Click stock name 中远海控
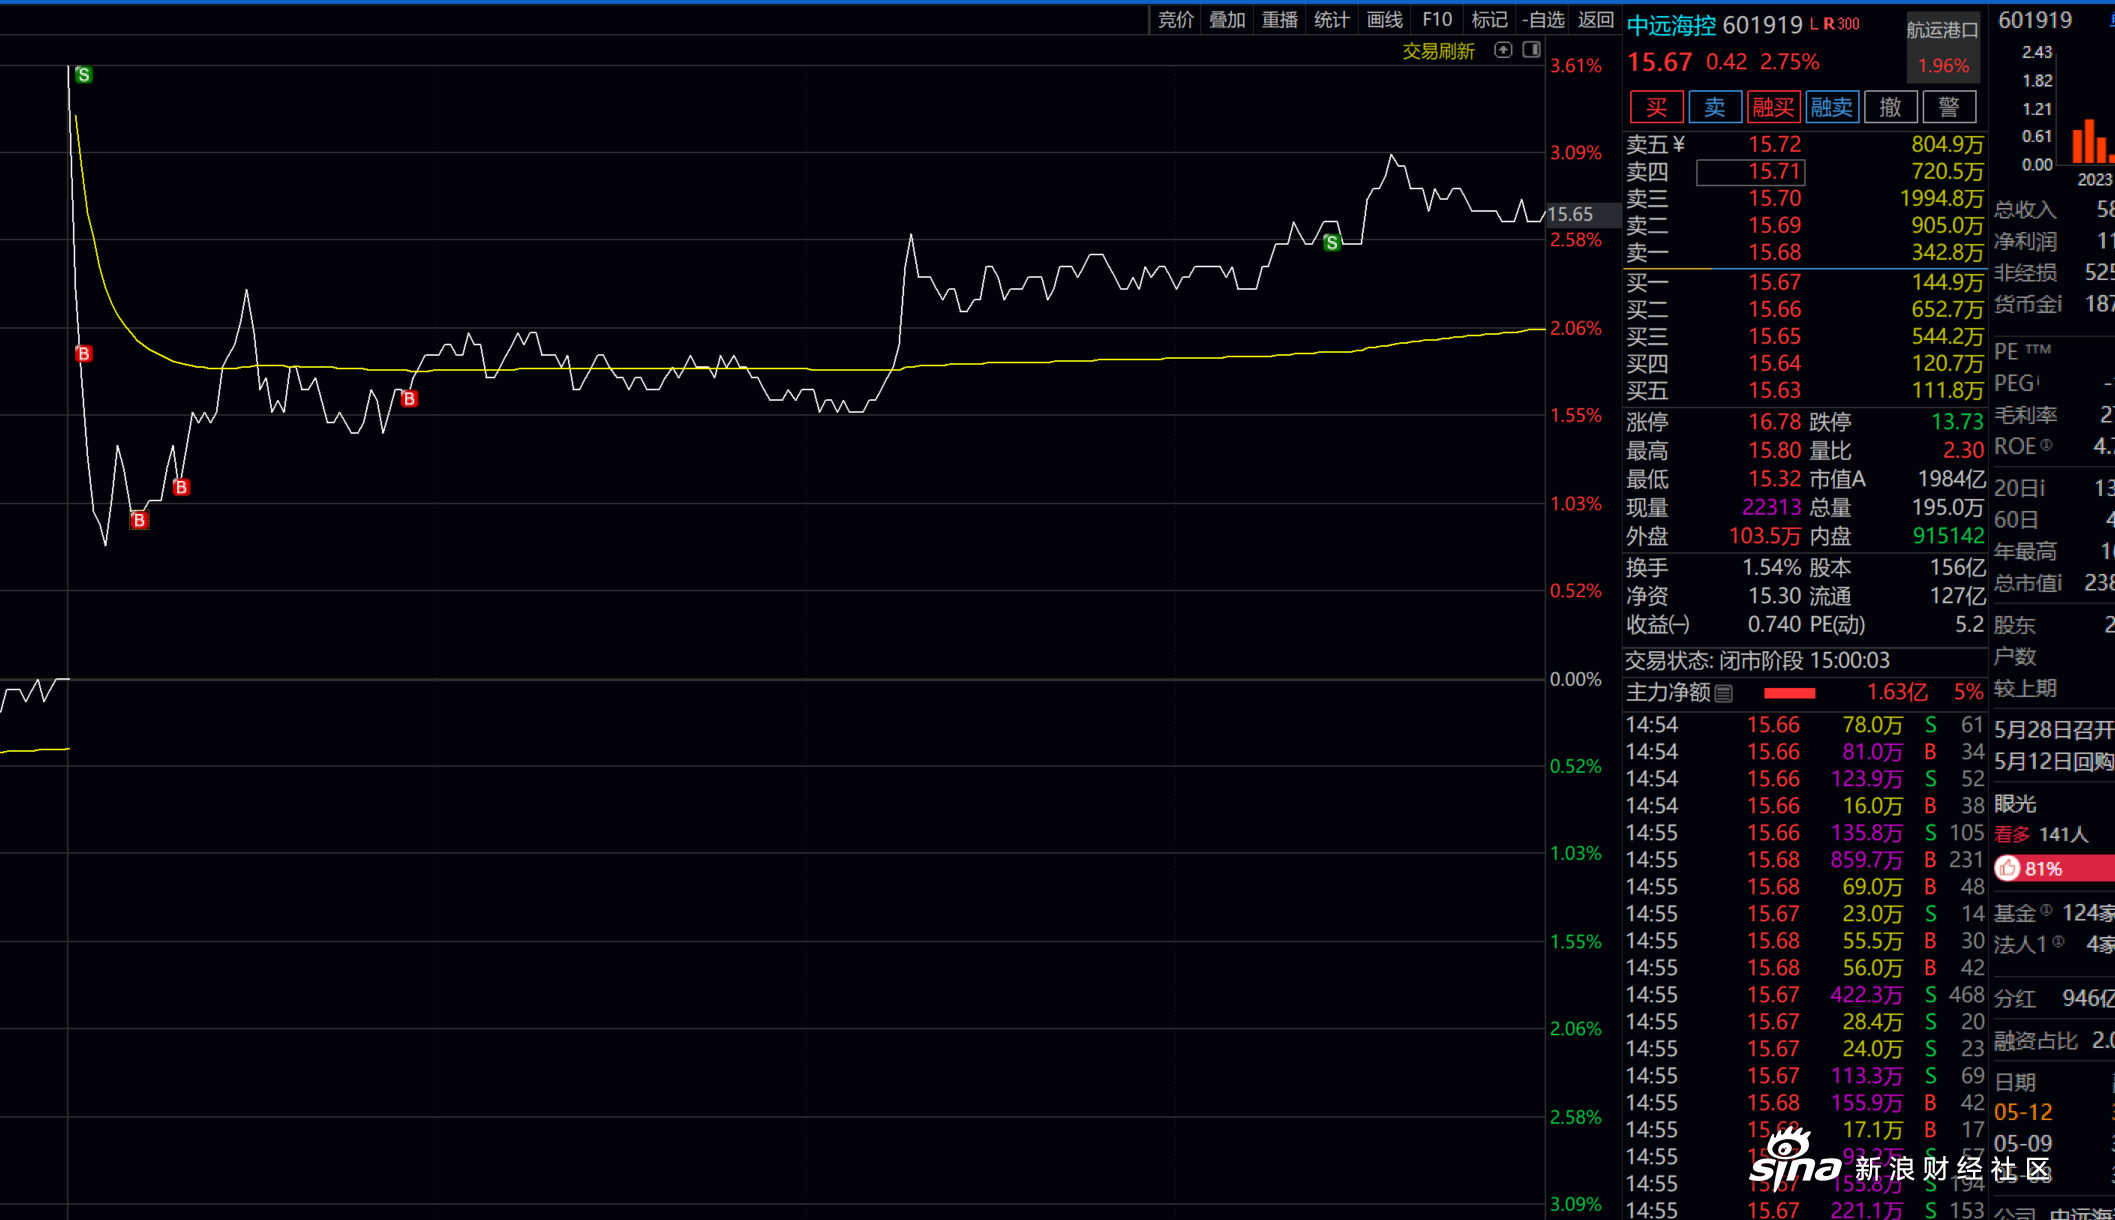The image size is (2115, 1220). (x=1671, y=25)
